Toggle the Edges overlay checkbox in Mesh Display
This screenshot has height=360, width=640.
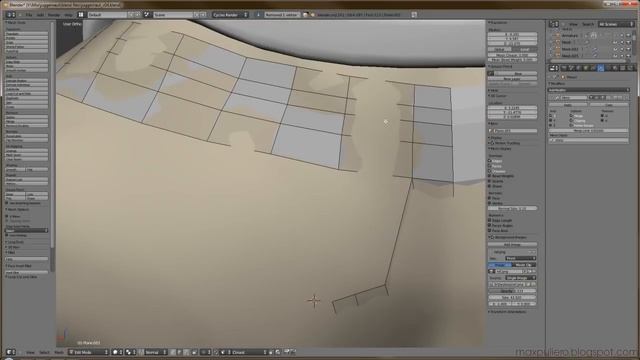point(489,161)
